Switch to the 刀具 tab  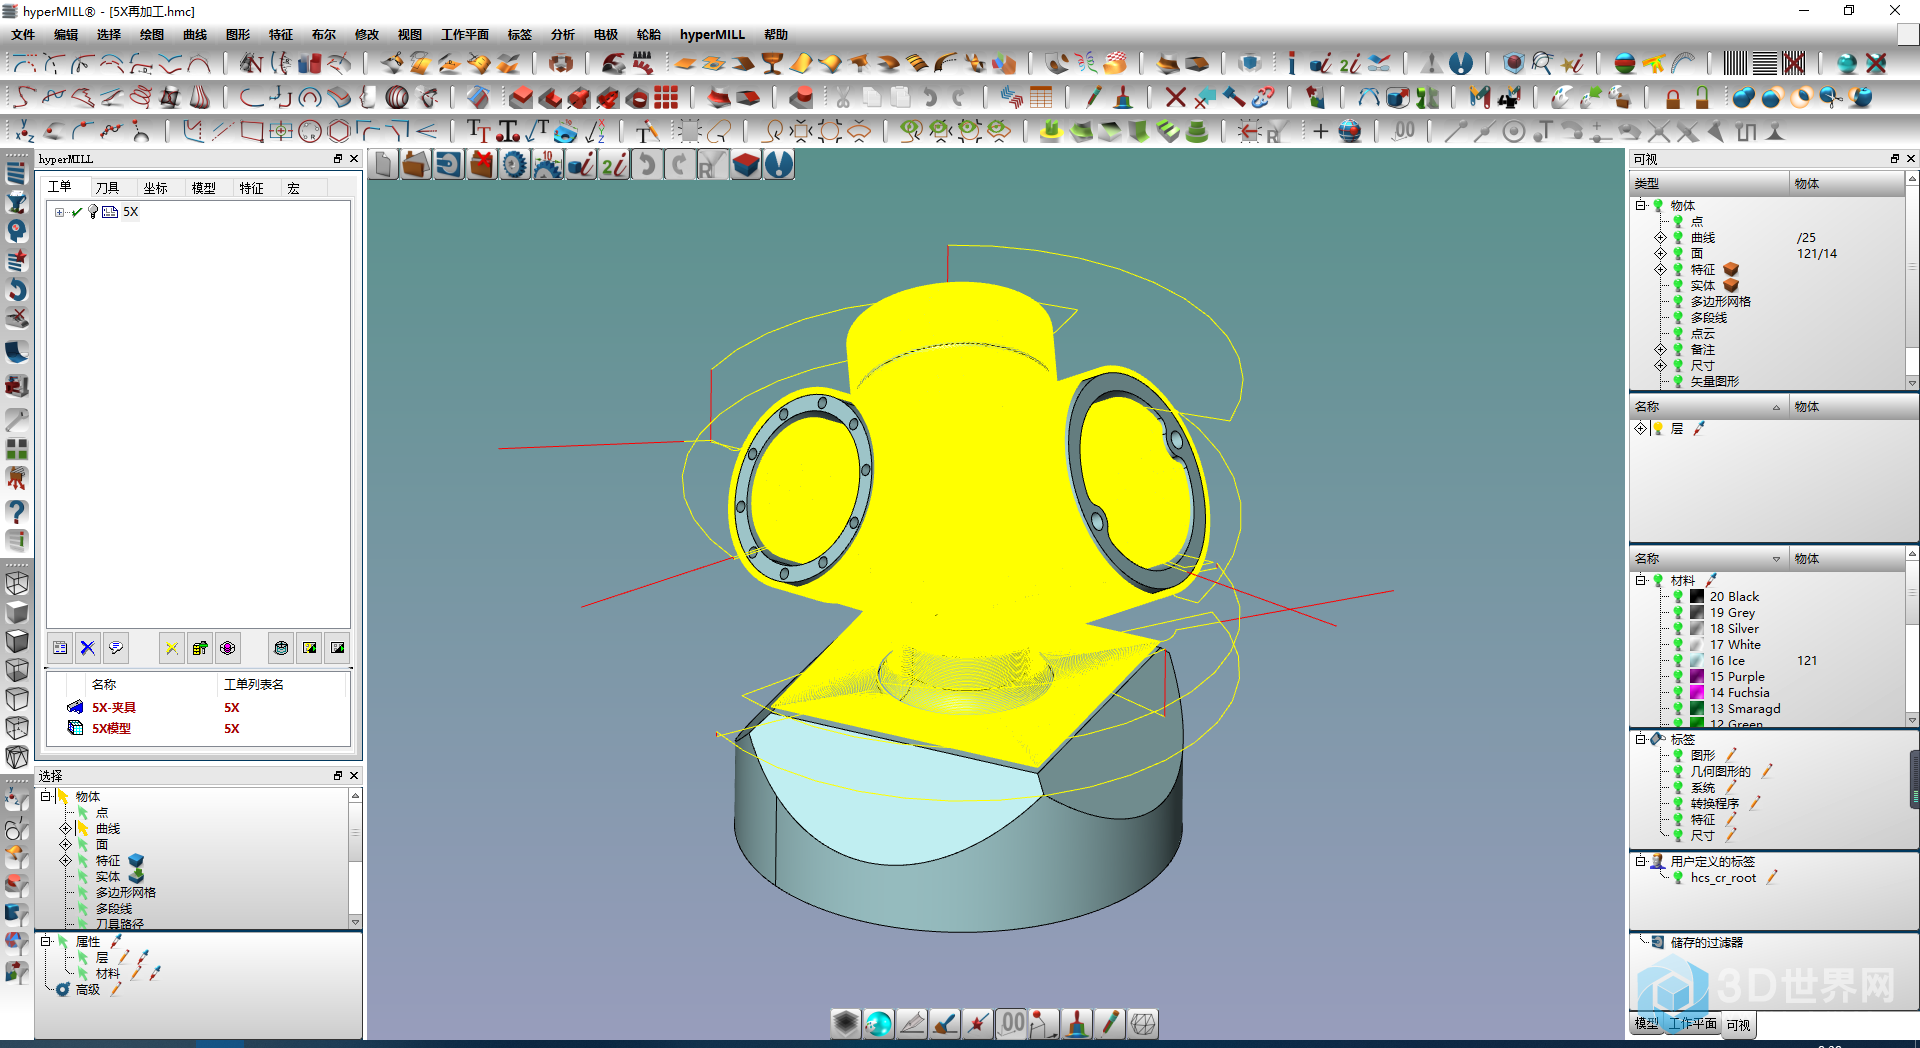click(107, 188)
